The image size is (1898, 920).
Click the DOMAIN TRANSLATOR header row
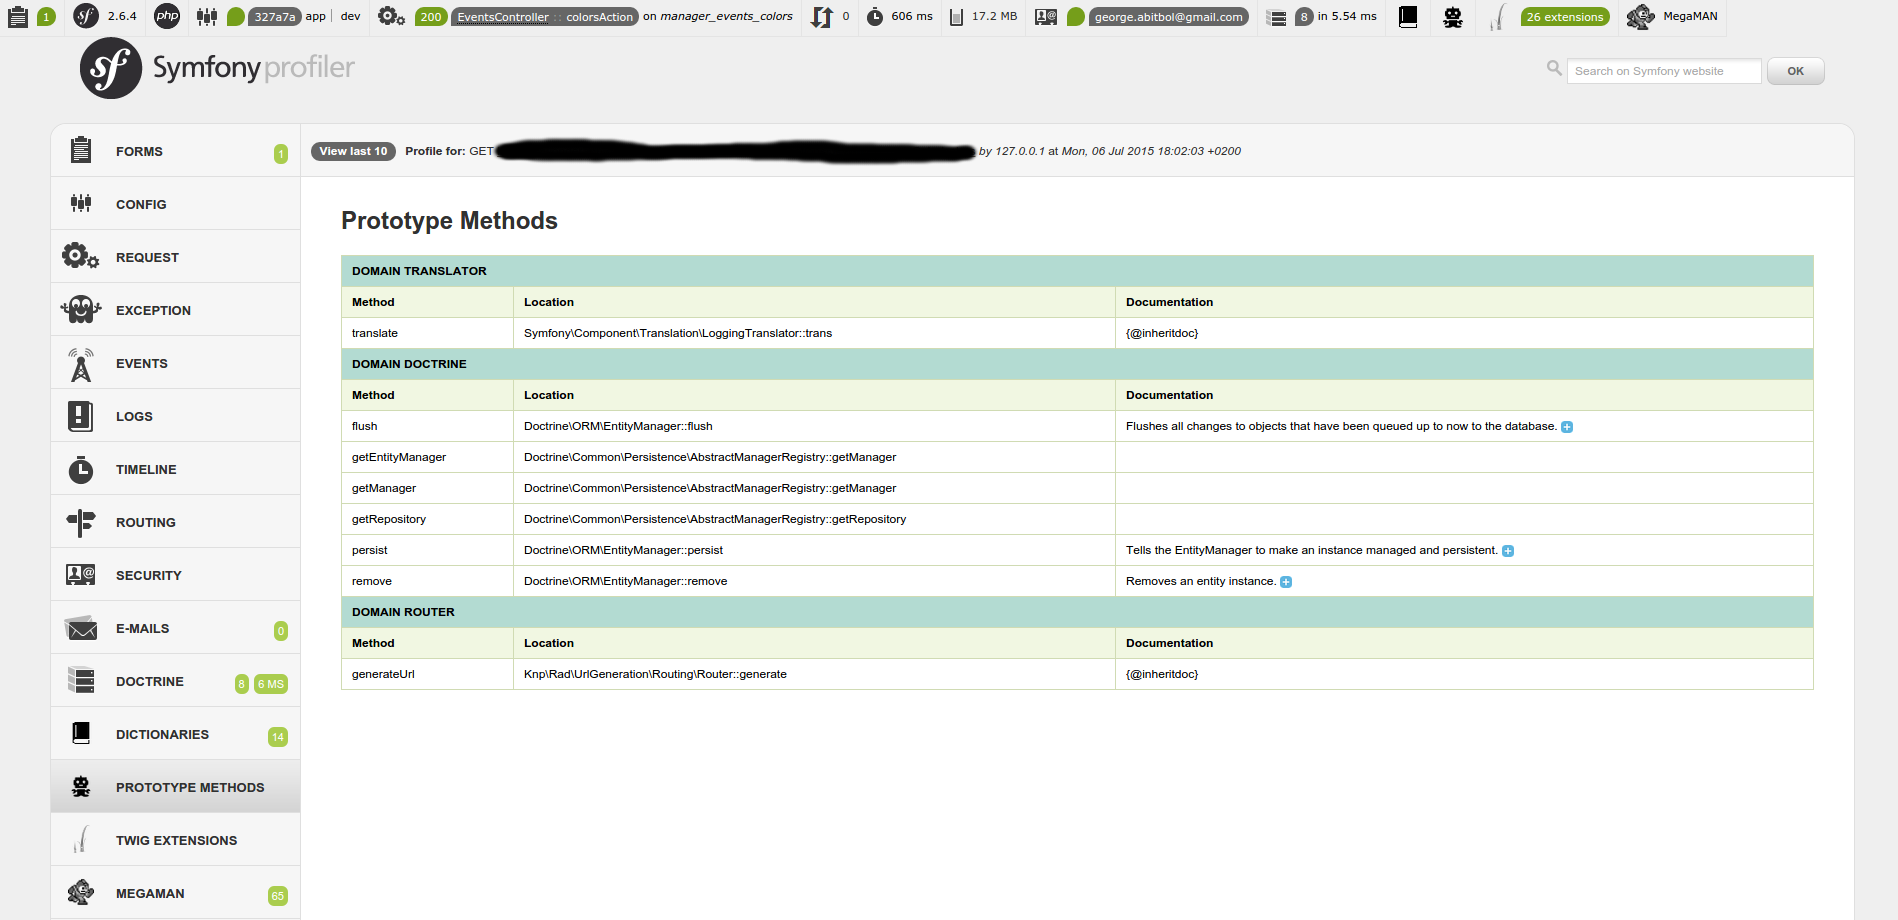[x=1077, y=271]
